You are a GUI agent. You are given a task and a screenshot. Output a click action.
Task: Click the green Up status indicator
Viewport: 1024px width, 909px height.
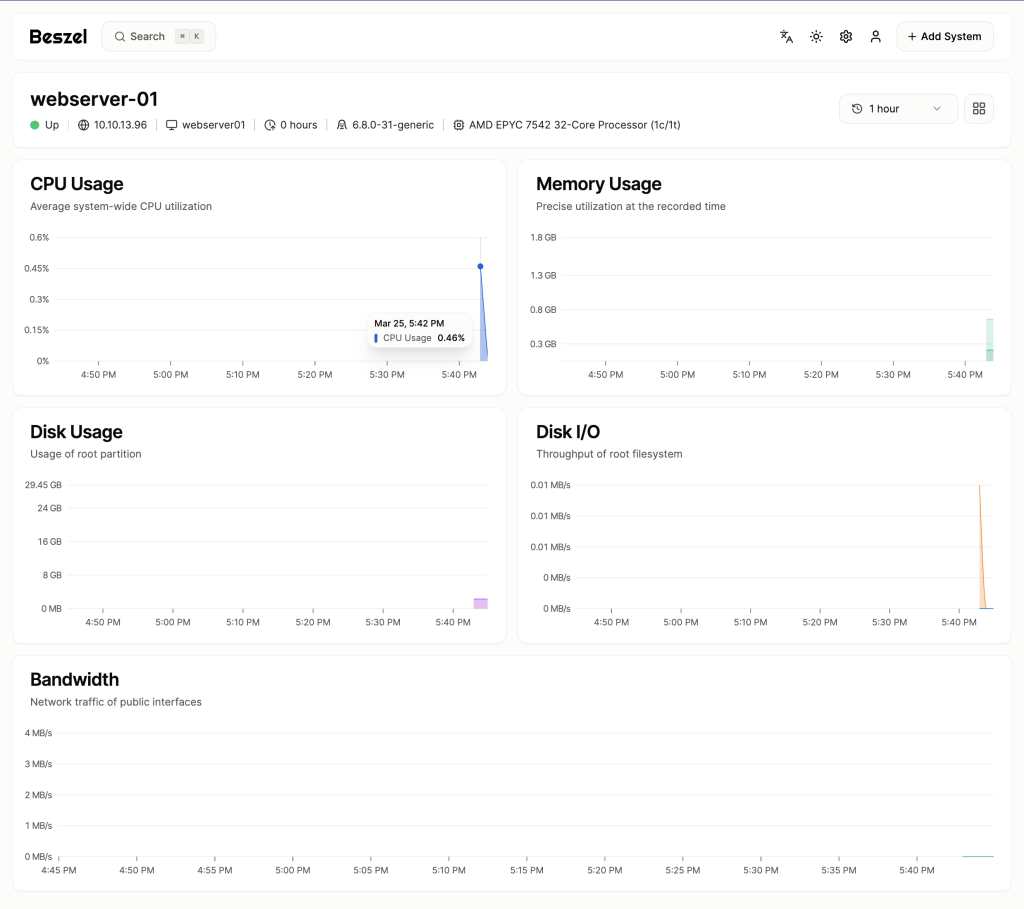click(35, 125)
